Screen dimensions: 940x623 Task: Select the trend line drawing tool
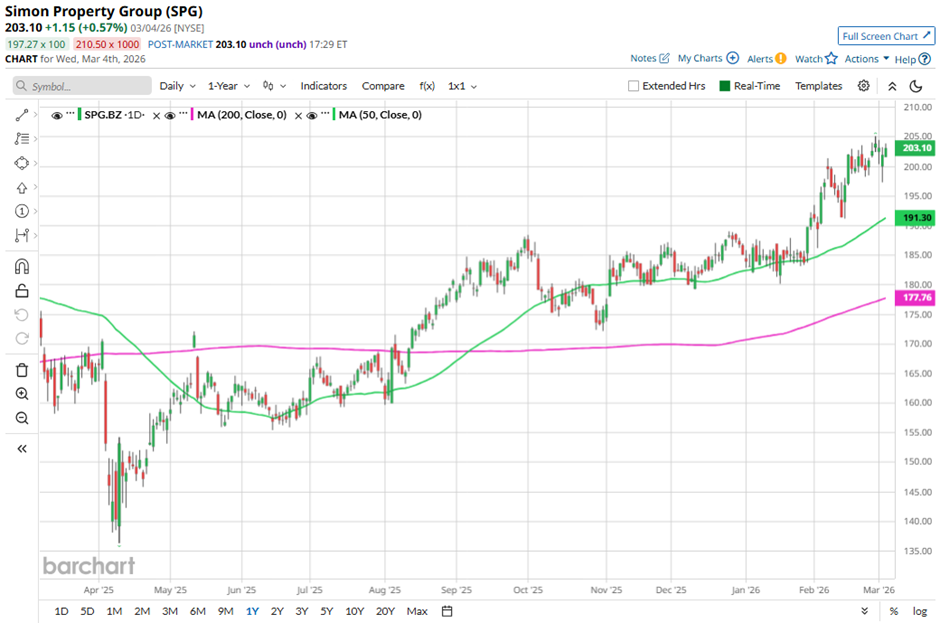pos(21,116)
